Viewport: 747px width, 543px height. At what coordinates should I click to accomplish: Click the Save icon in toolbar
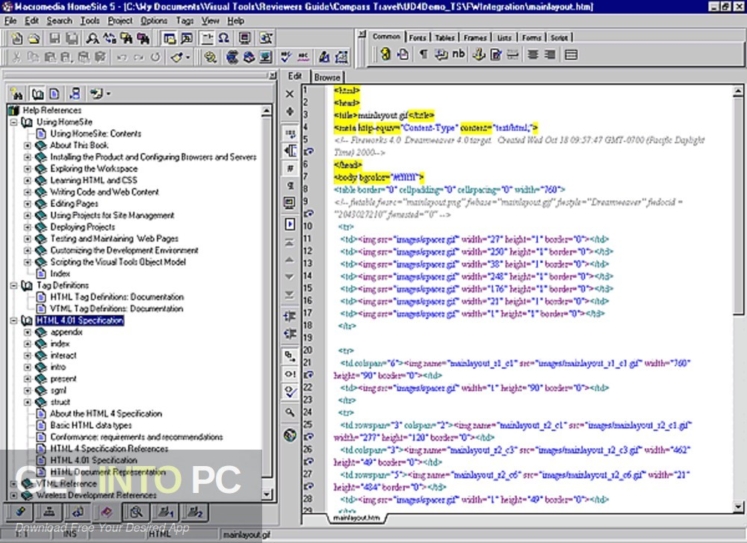pyautogui.click(x=54, y=39)
